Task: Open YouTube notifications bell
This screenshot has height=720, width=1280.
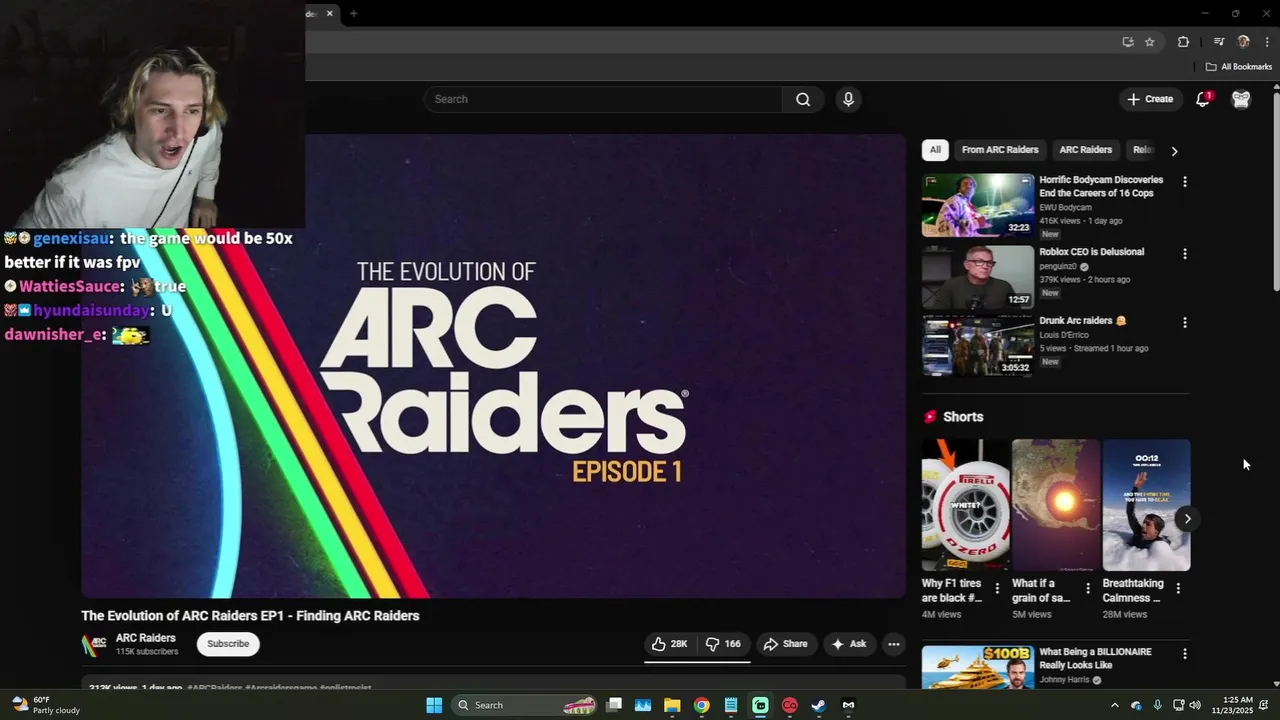Action: pos(1203,99)
